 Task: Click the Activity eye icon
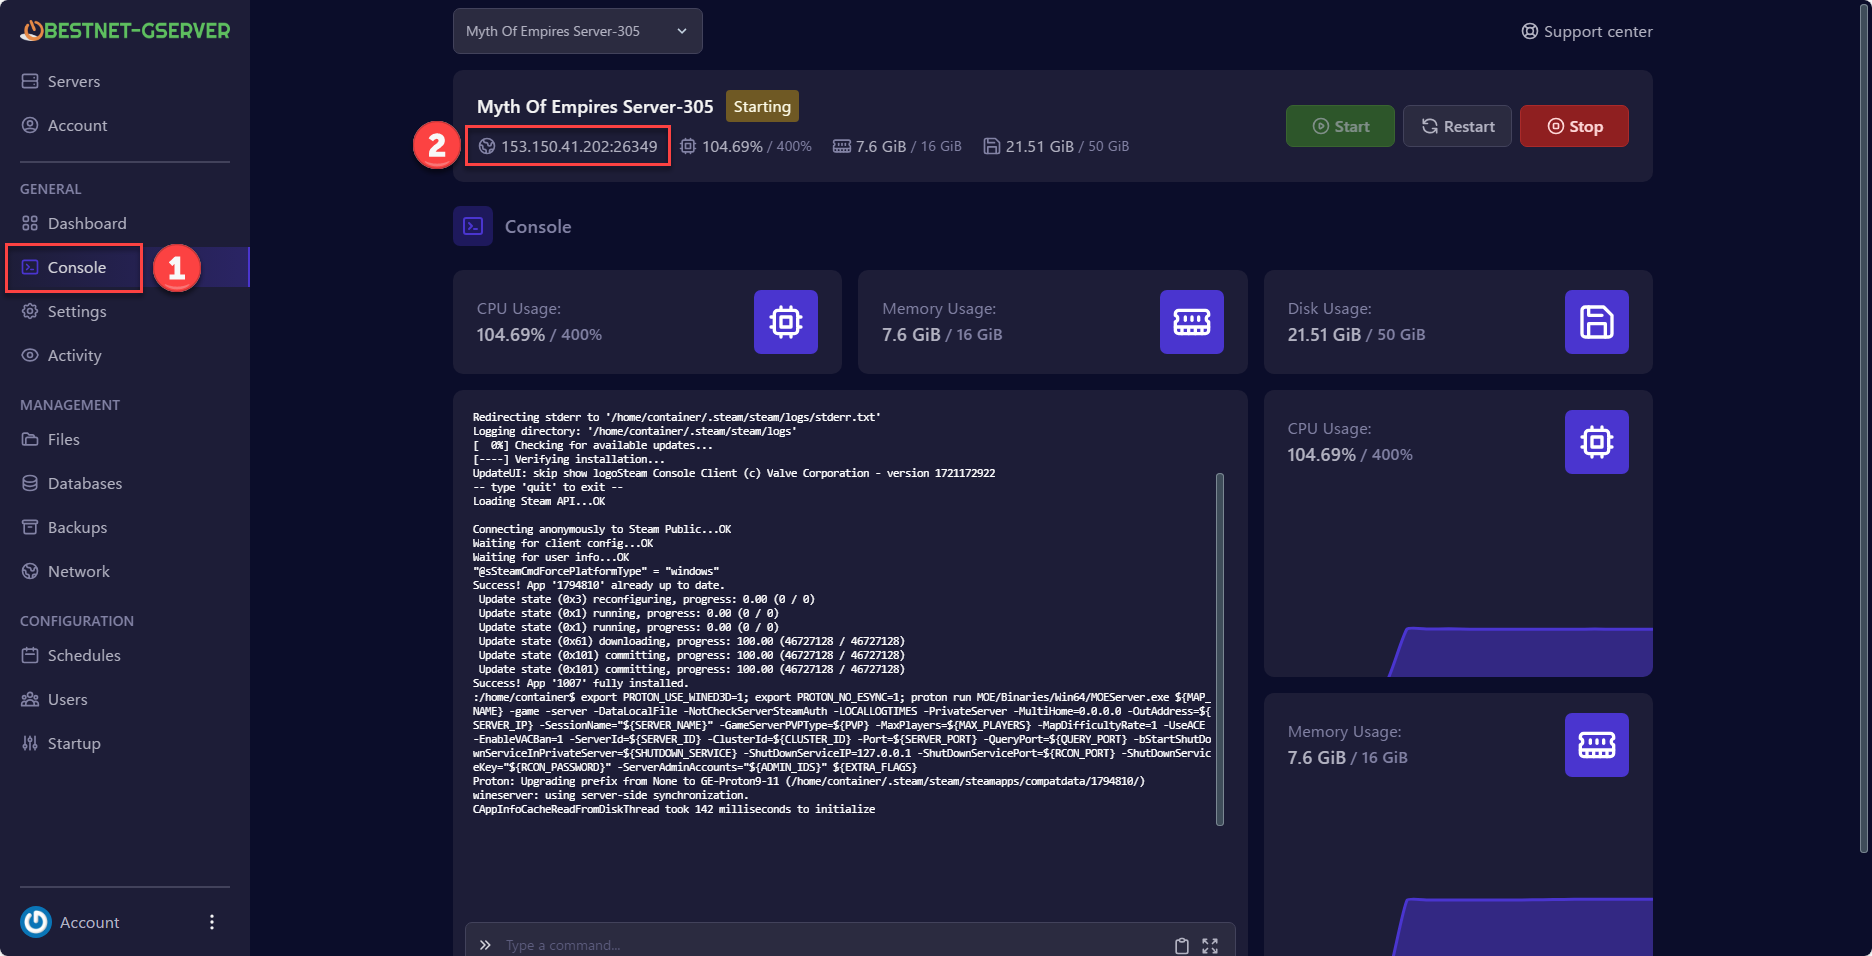click(30, 355)
